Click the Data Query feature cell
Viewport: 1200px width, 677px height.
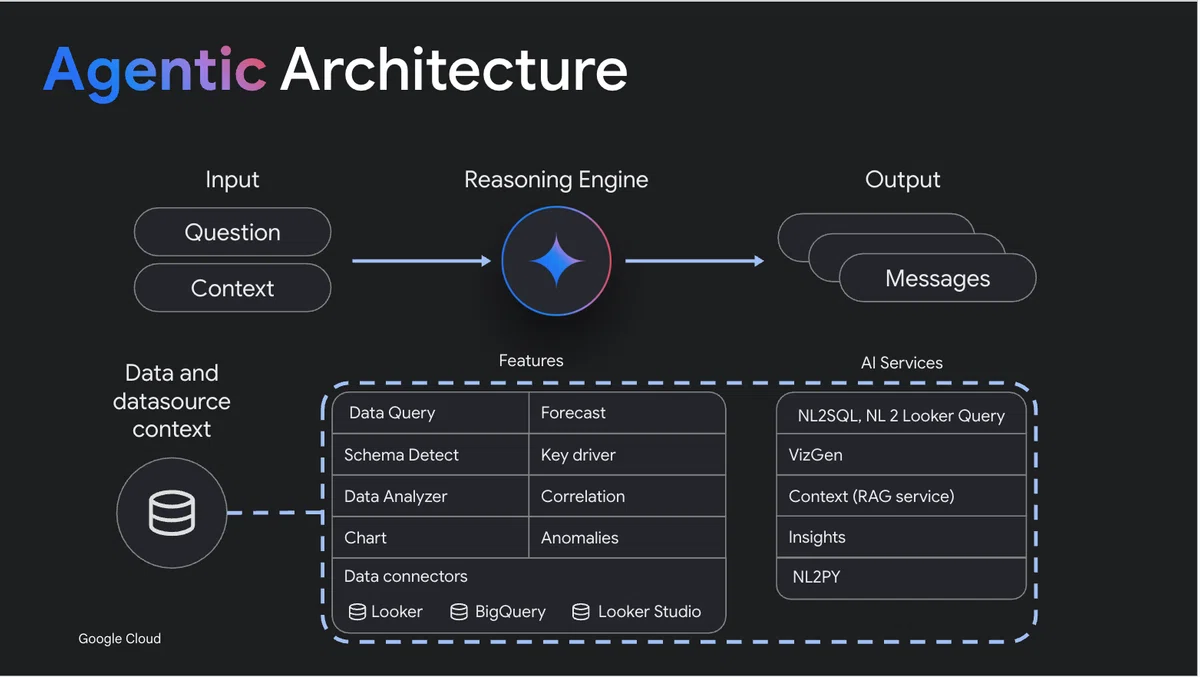point(430,413)
